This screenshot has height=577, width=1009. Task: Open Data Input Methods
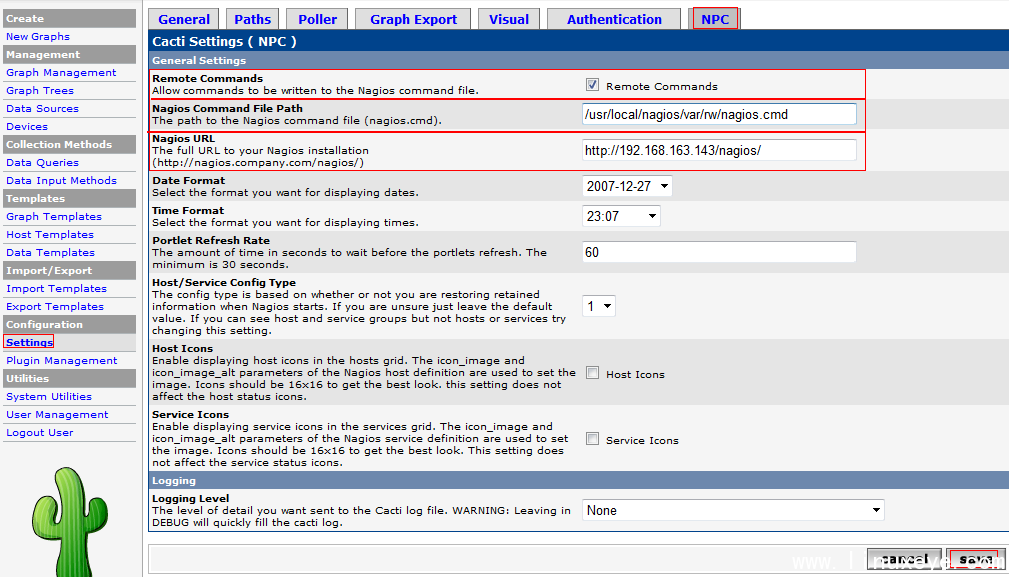[x=61, y=181]
